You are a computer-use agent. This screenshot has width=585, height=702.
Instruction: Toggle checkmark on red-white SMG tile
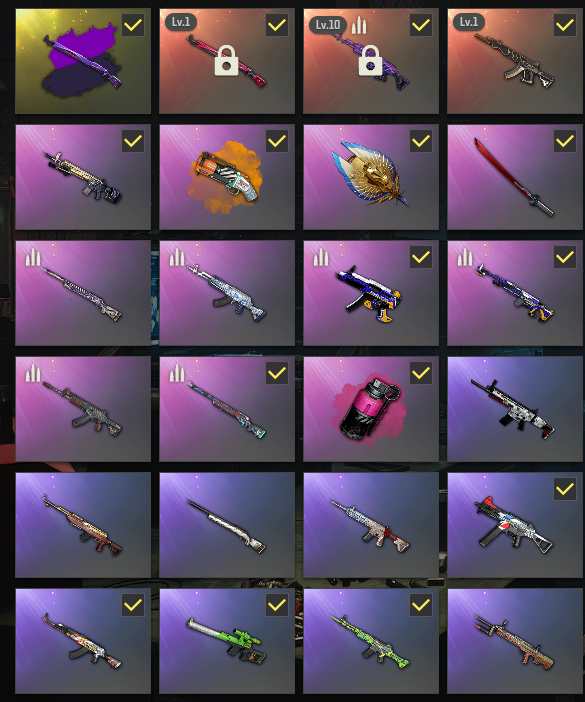[x=565, y=489]
